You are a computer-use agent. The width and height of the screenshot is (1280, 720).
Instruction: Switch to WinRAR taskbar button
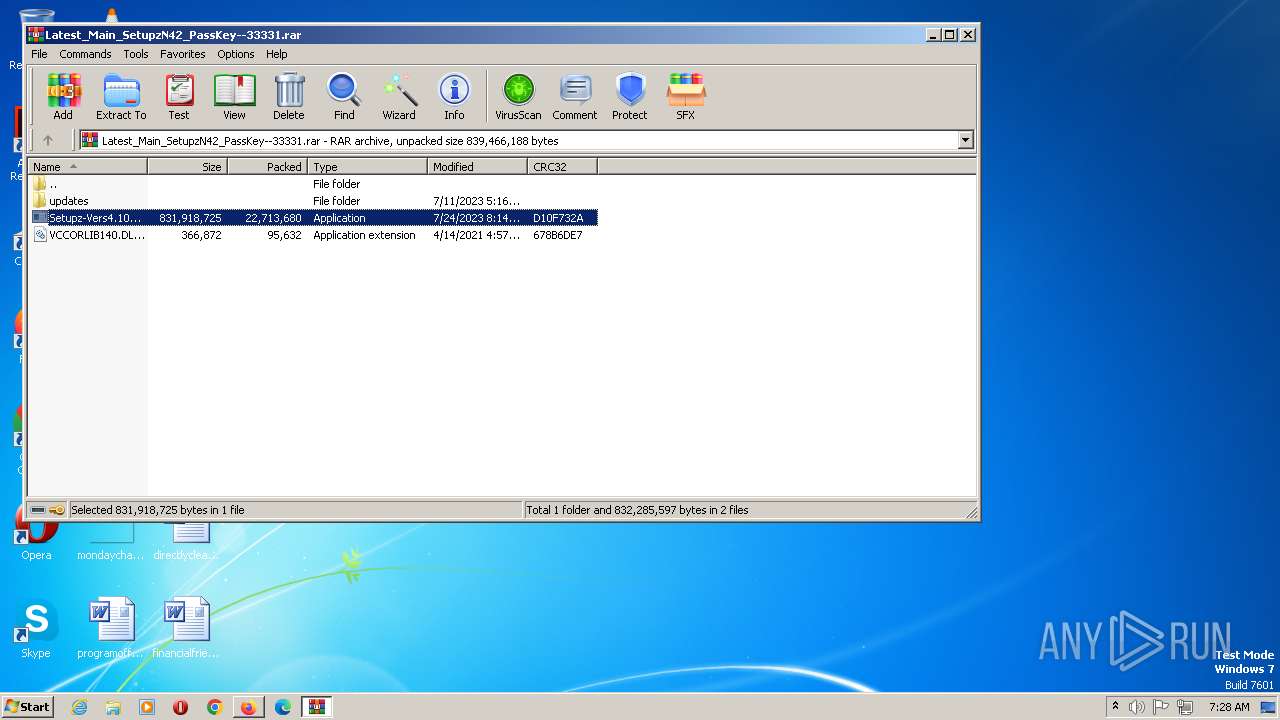click(317, 707)
